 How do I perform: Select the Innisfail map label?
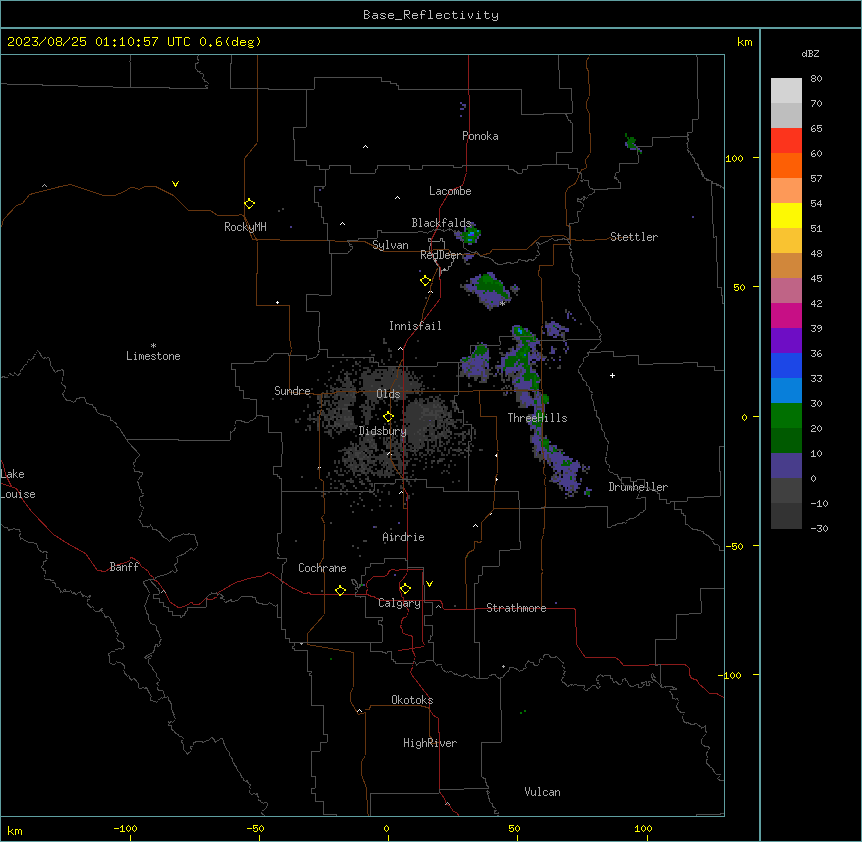pos(415,326)
